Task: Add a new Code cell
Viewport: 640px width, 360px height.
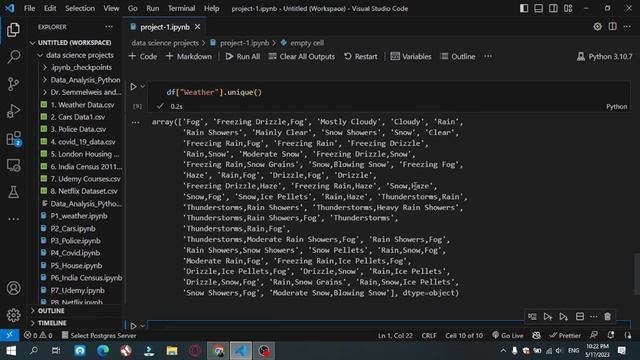Action: 143,56
